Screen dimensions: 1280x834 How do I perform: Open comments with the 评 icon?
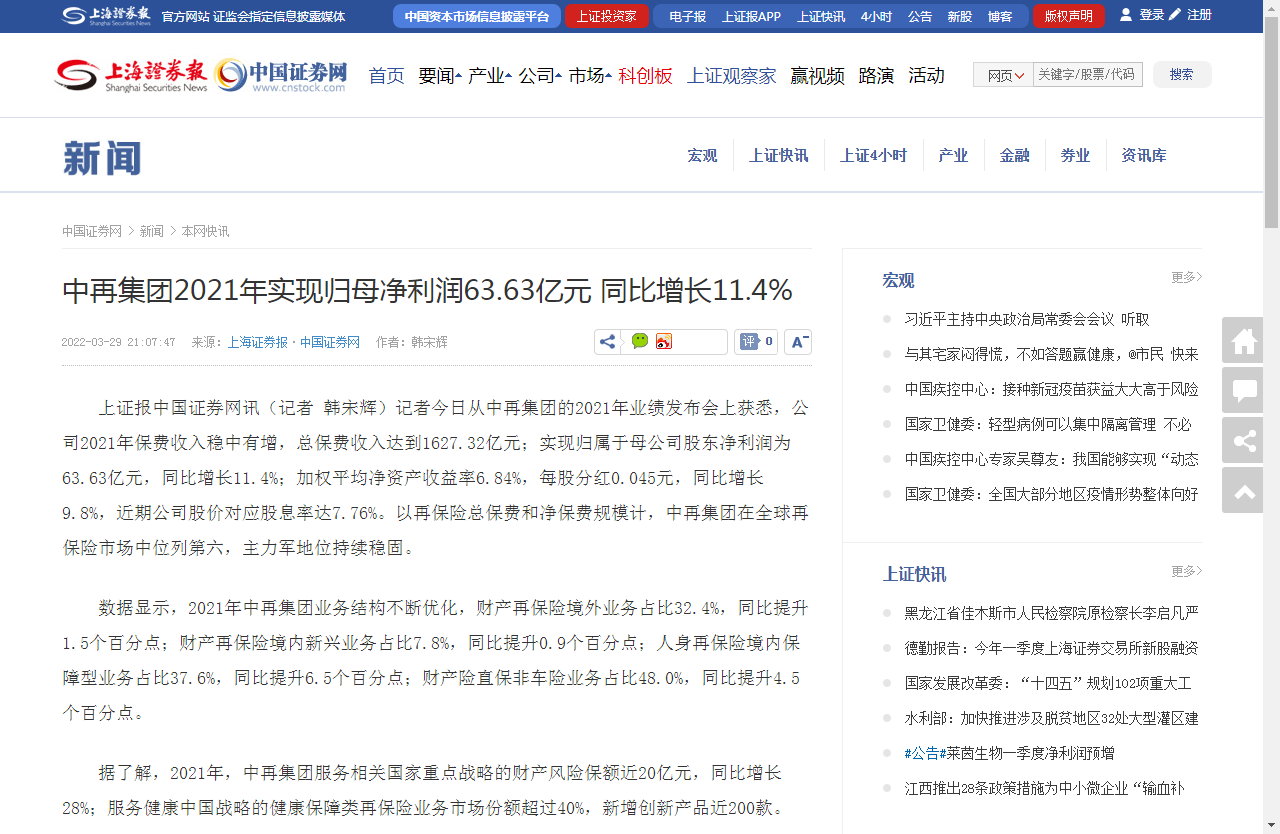click(755, 342)
